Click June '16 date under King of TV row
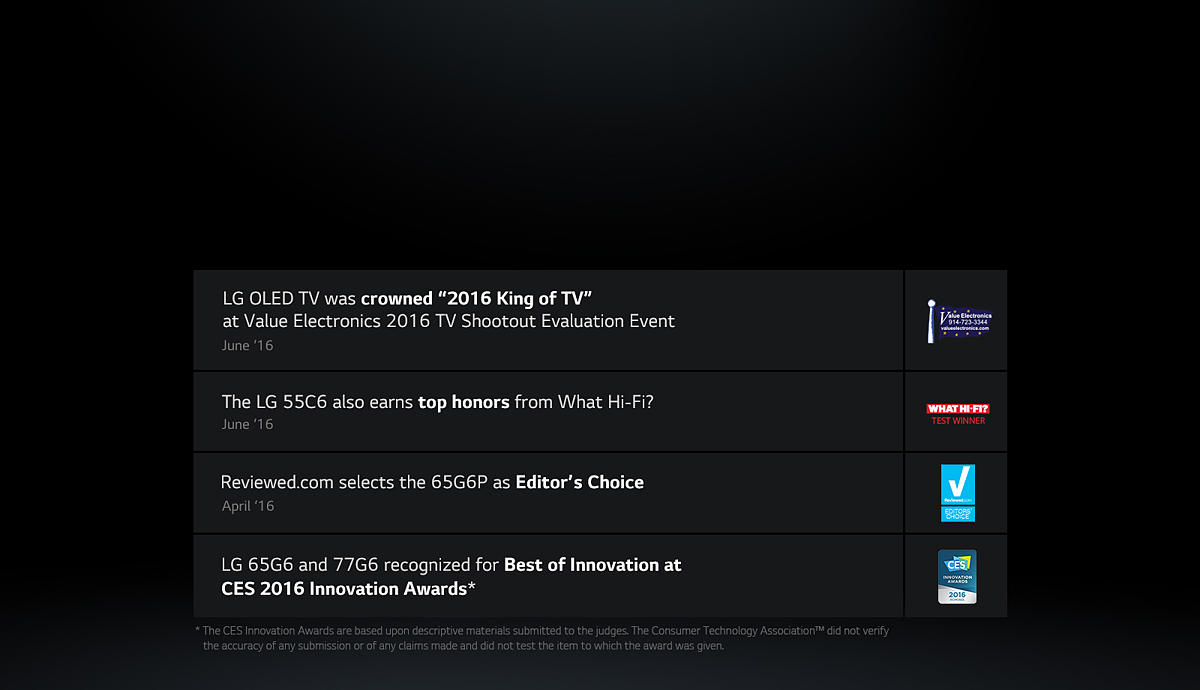 click(247, 345)
